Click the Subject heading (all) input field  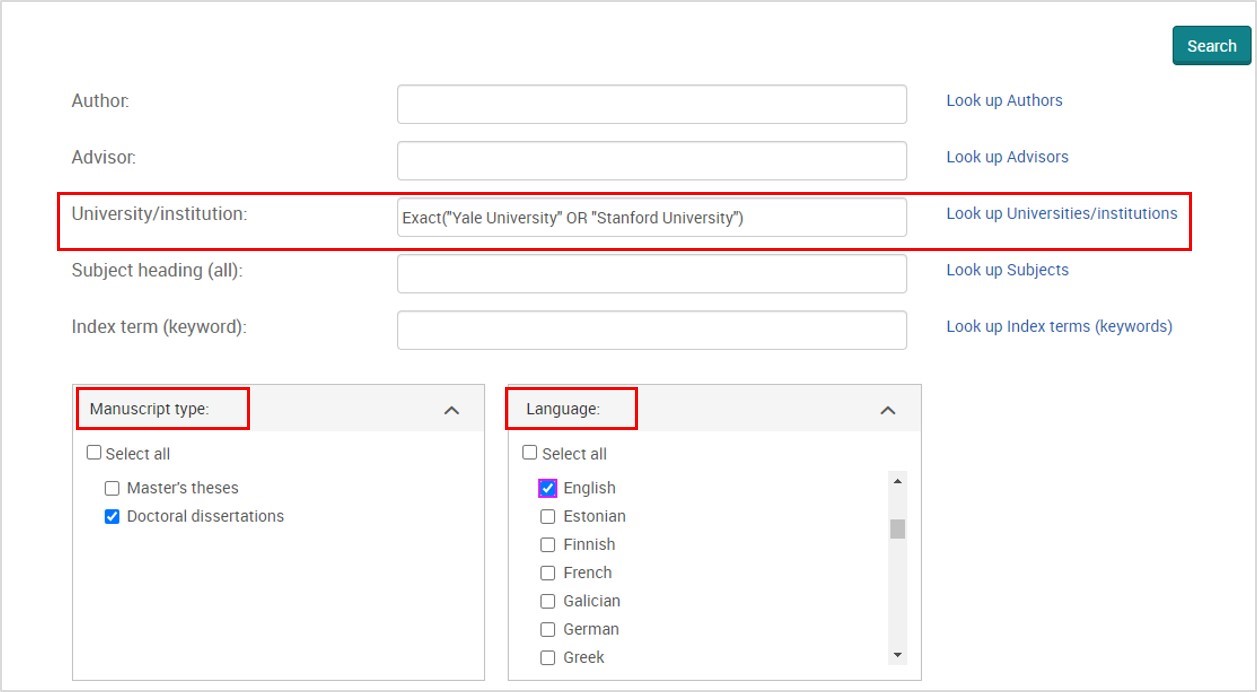point(652,274)
